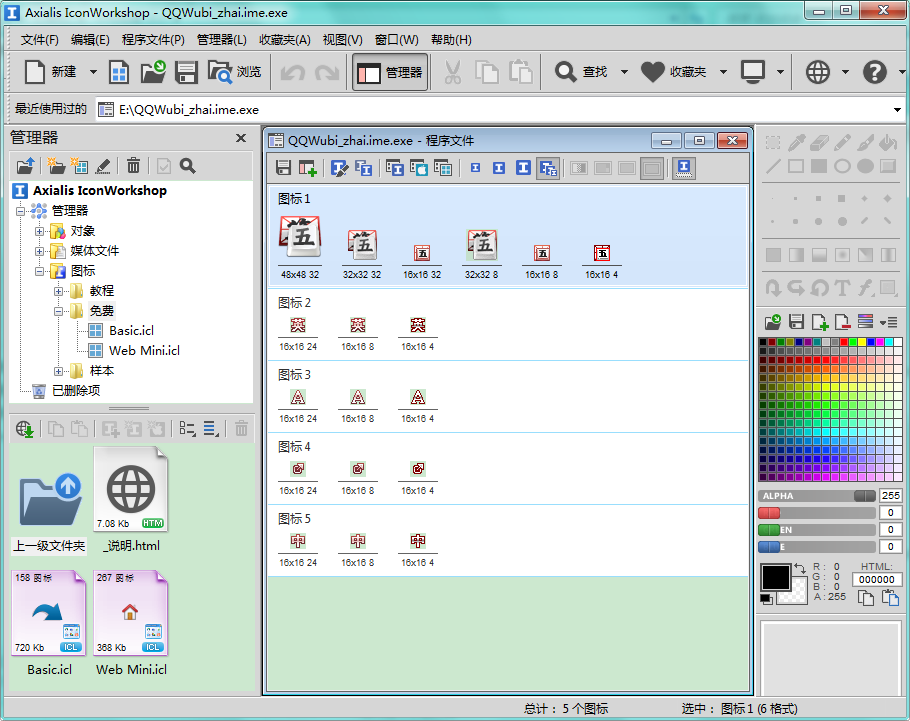Click the globe web toolbar icon
This screenshot has width=910, height=721.
(x=818, y=72)
